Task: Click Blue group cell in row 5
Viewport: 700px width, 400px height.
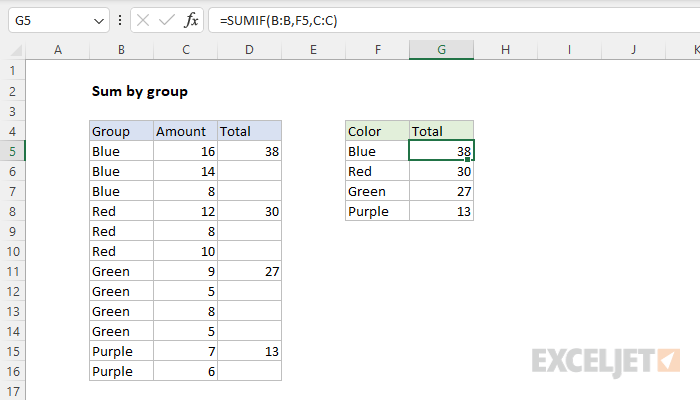Action: click(121, 151)
